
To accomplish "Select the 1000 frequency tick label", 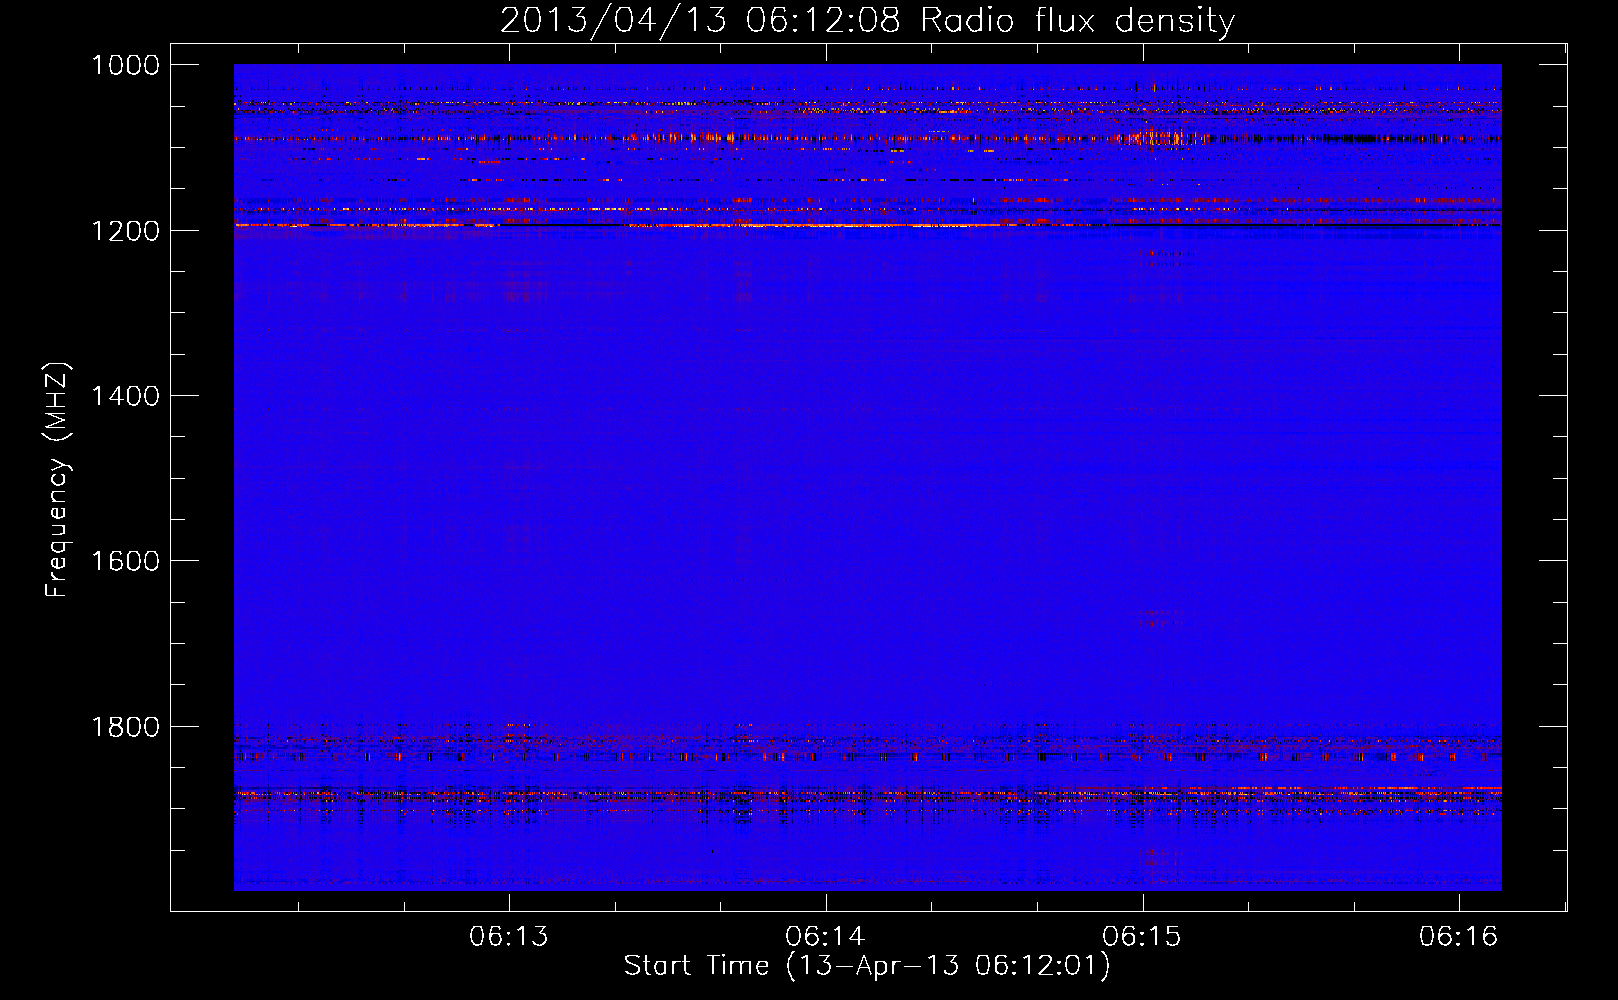I will click(125, 65).
